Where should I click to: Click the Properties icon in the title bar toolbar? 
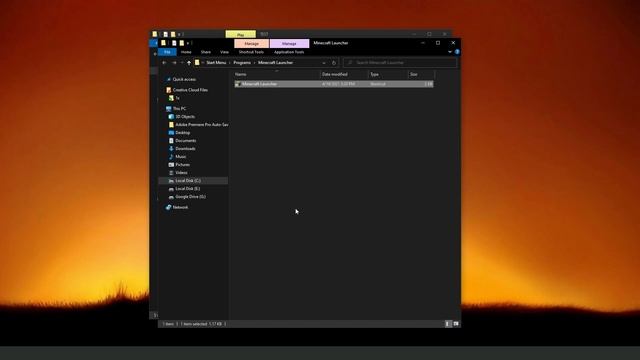tap(174, 43)
